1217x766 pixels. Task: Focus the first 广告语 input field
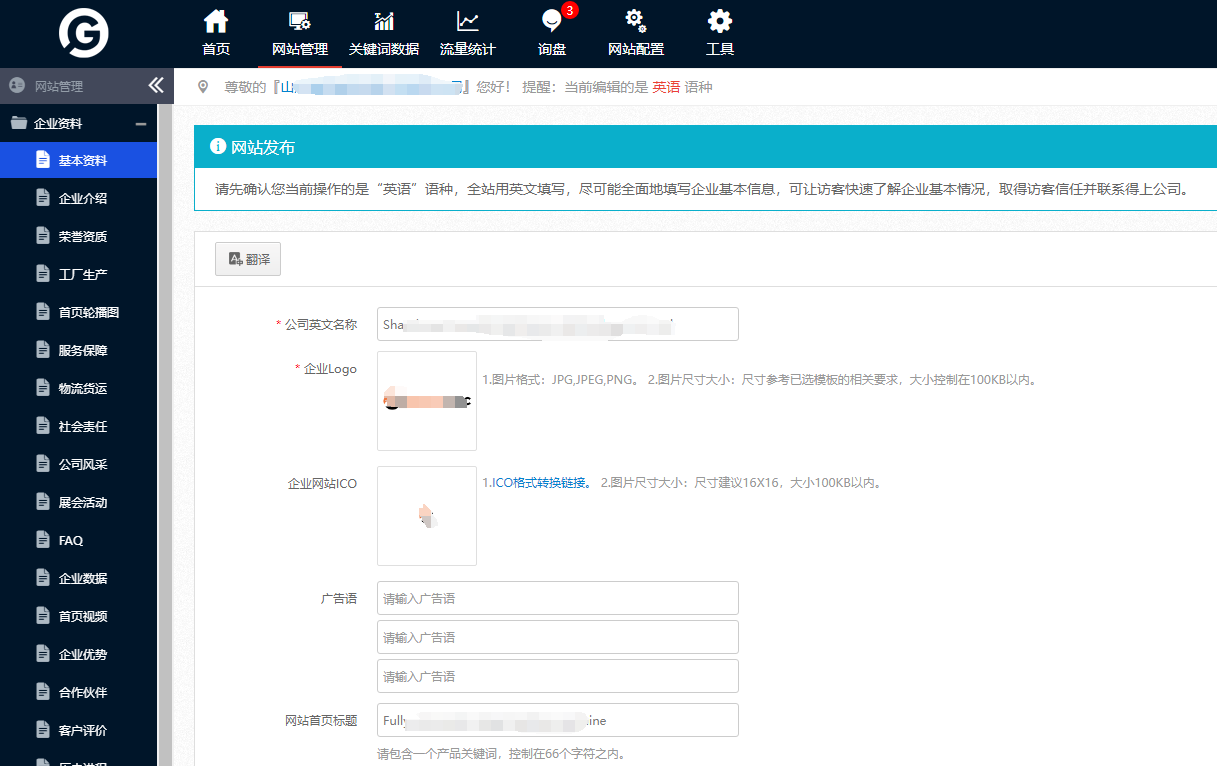557,598
